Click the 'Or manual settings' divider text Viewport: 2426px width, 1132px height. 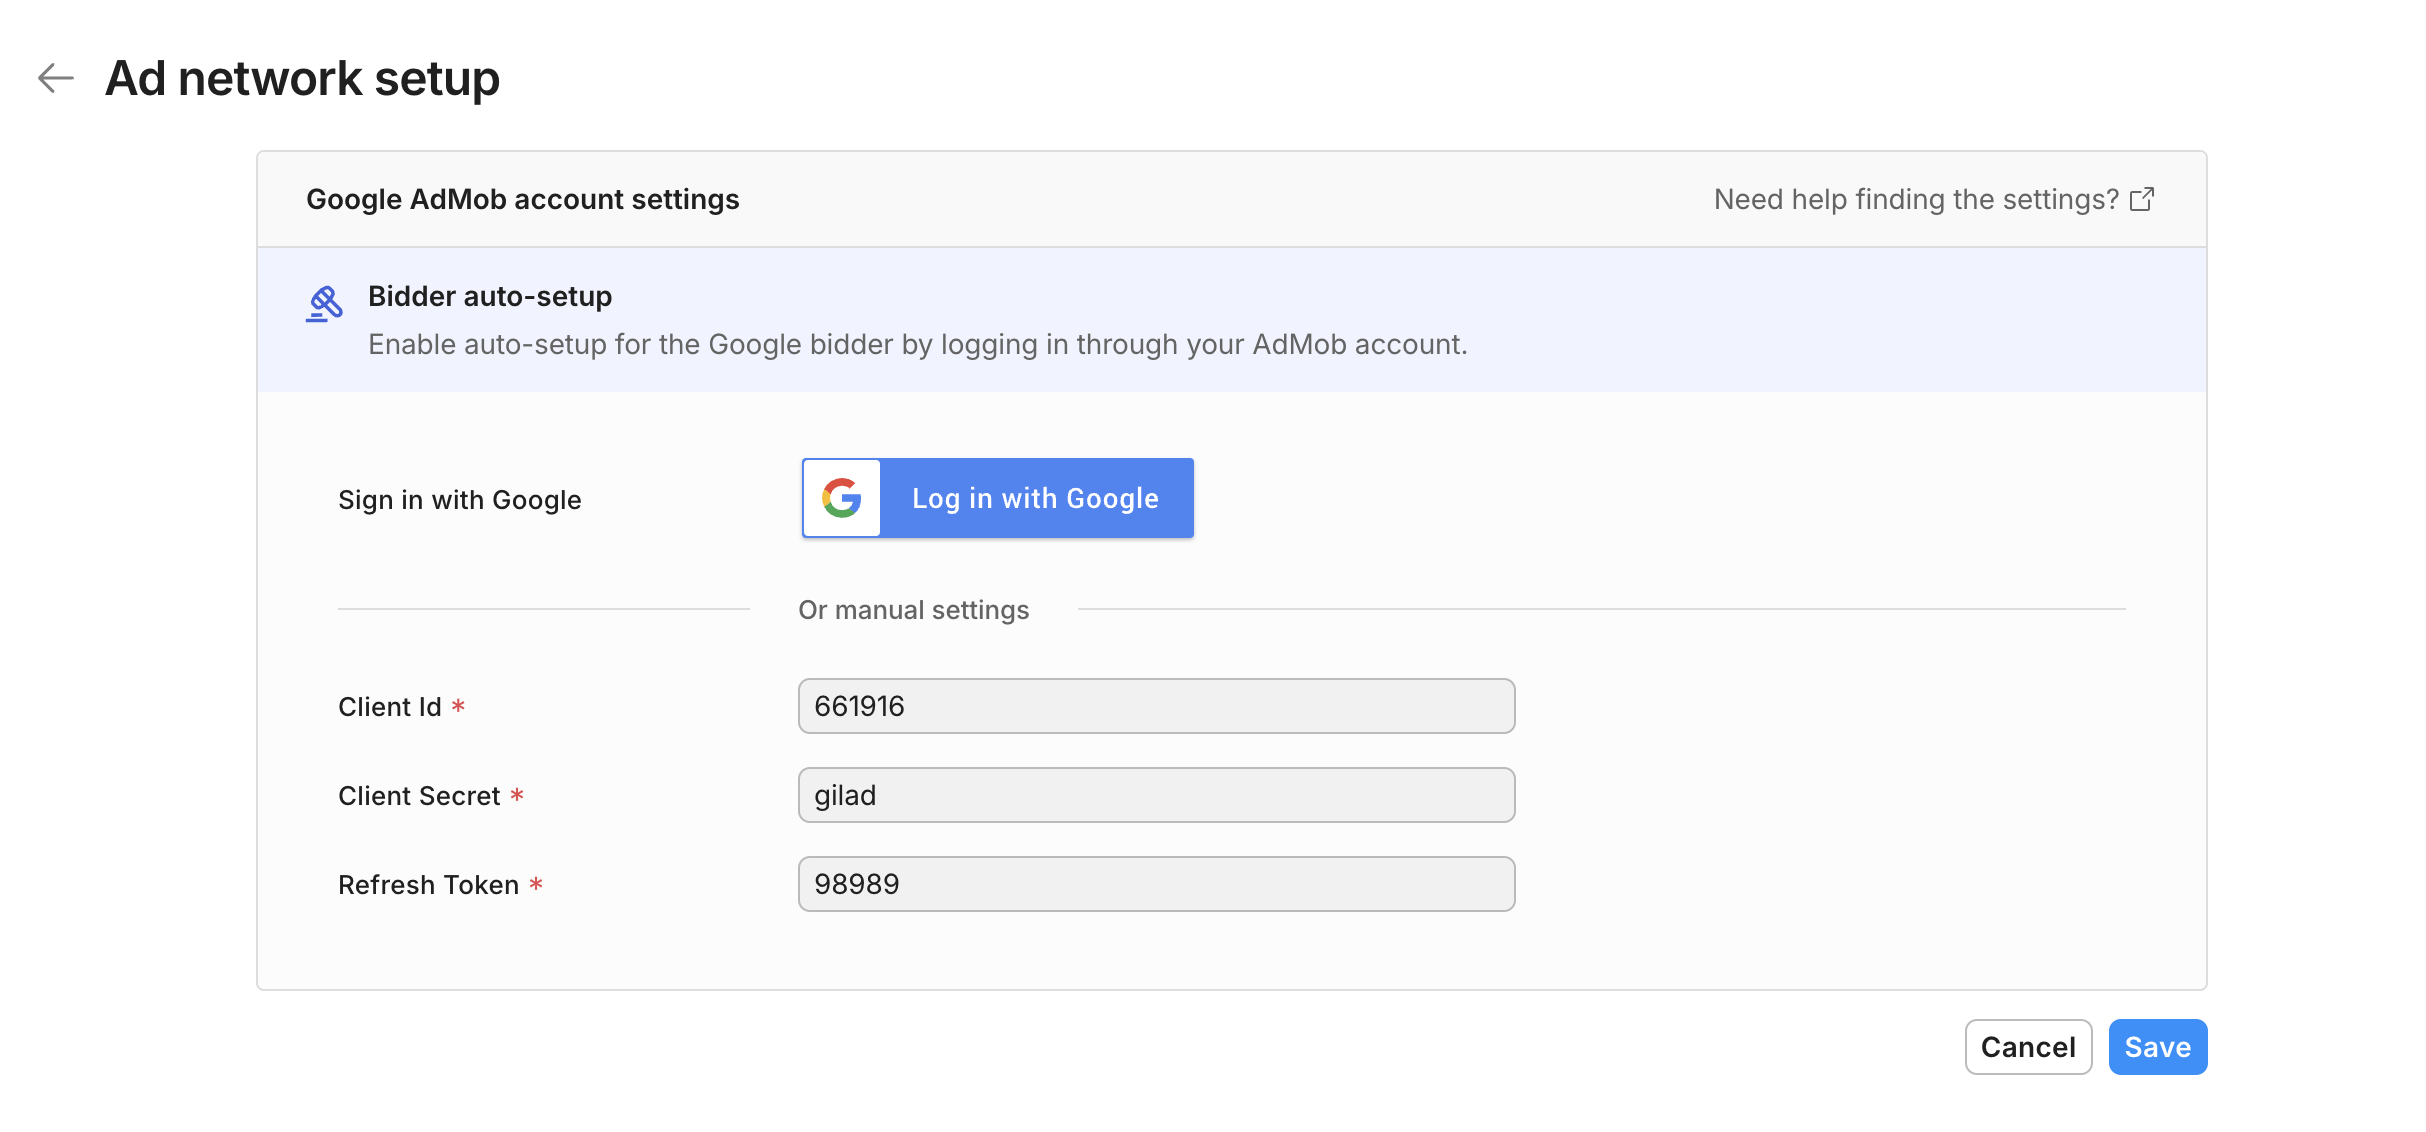click(913, 610)
